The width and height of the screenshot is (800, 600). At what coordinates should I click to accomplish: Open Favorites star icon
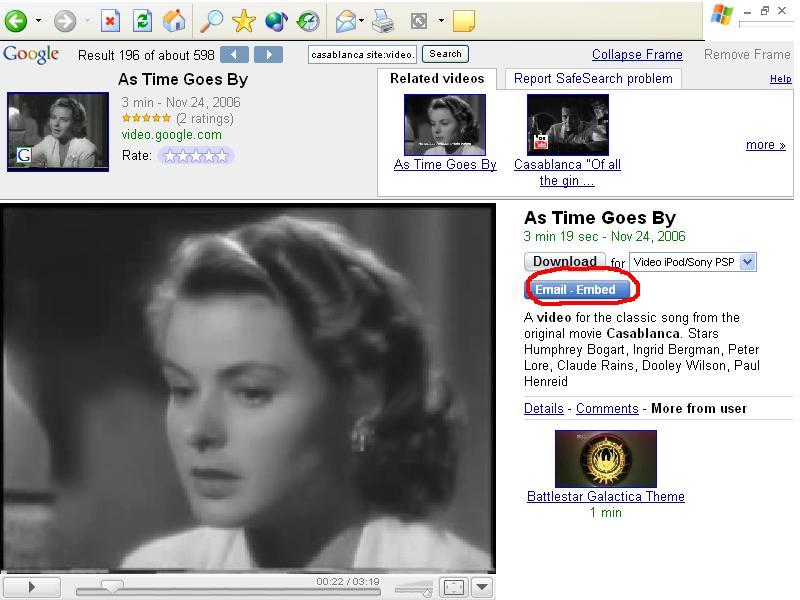tap(243, 21)
